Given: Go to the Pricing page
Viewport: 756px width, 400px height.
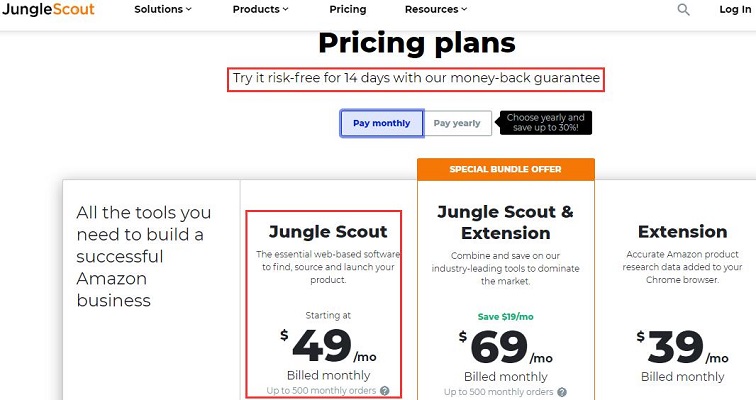Looking at the screenshot, I should pos(347,10).
